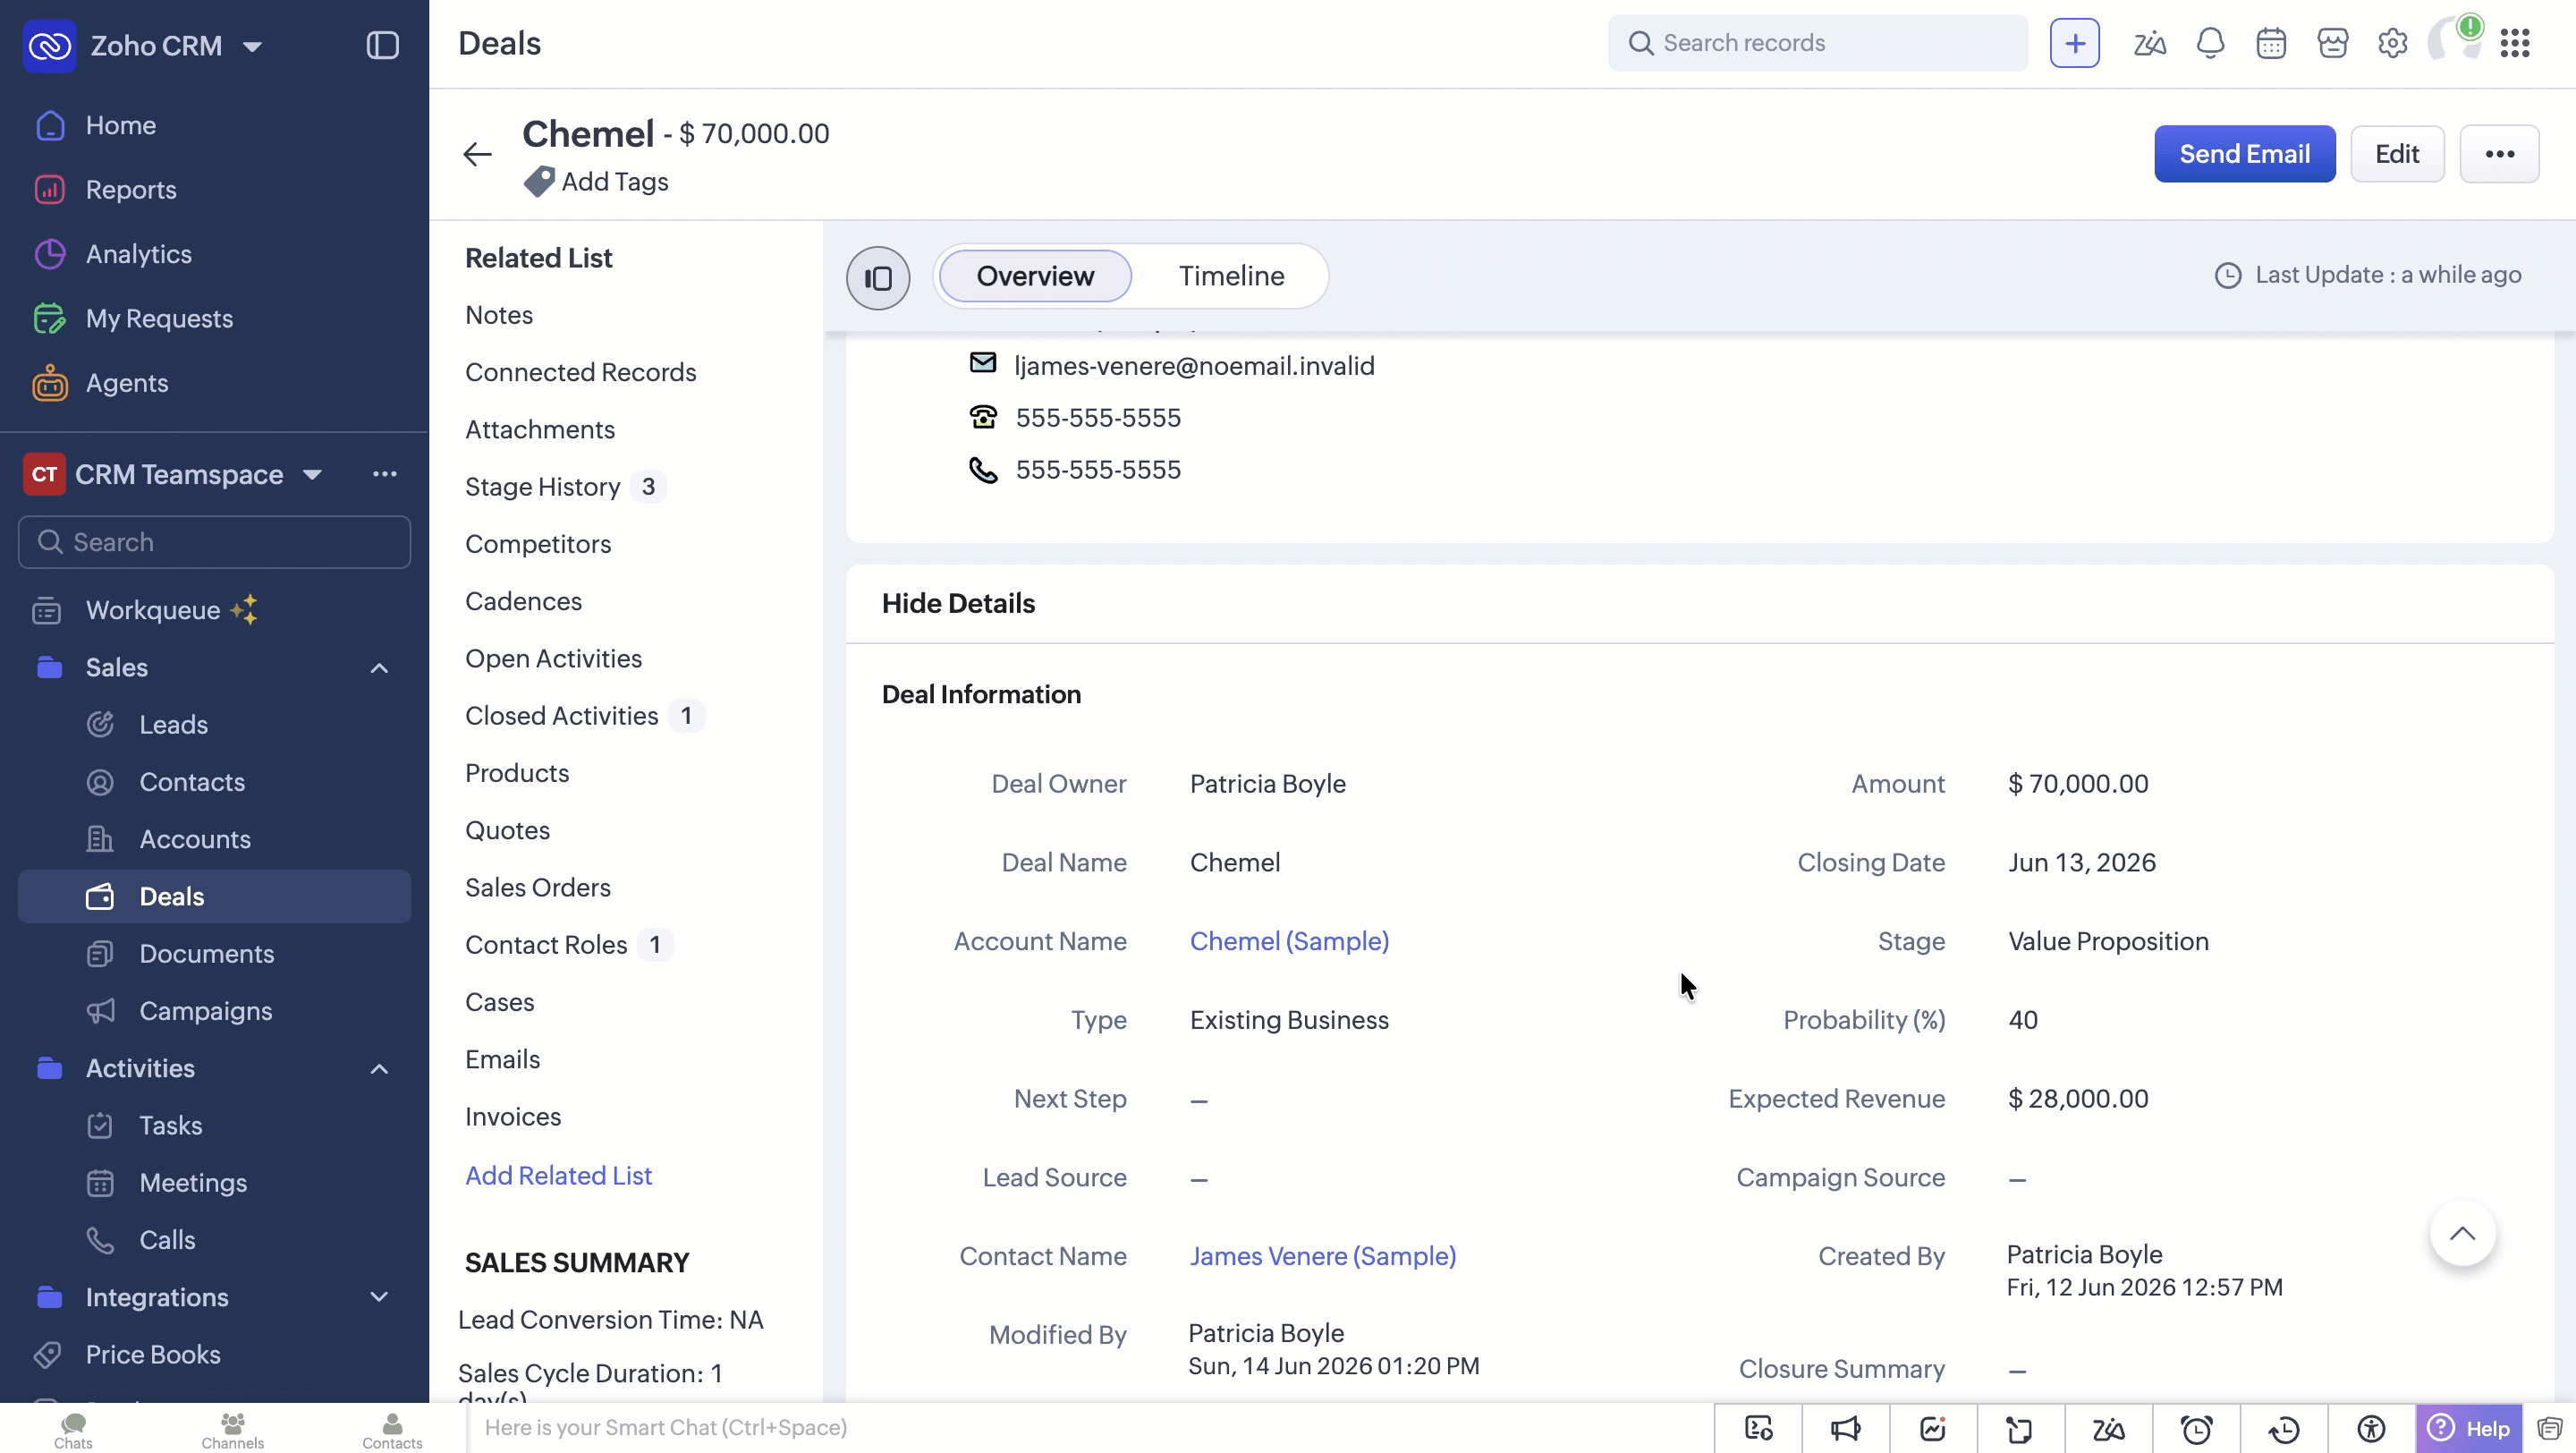Focus the teamspace Search field
Viewport: 2576px width, 1453px height.
click(214, 542)
